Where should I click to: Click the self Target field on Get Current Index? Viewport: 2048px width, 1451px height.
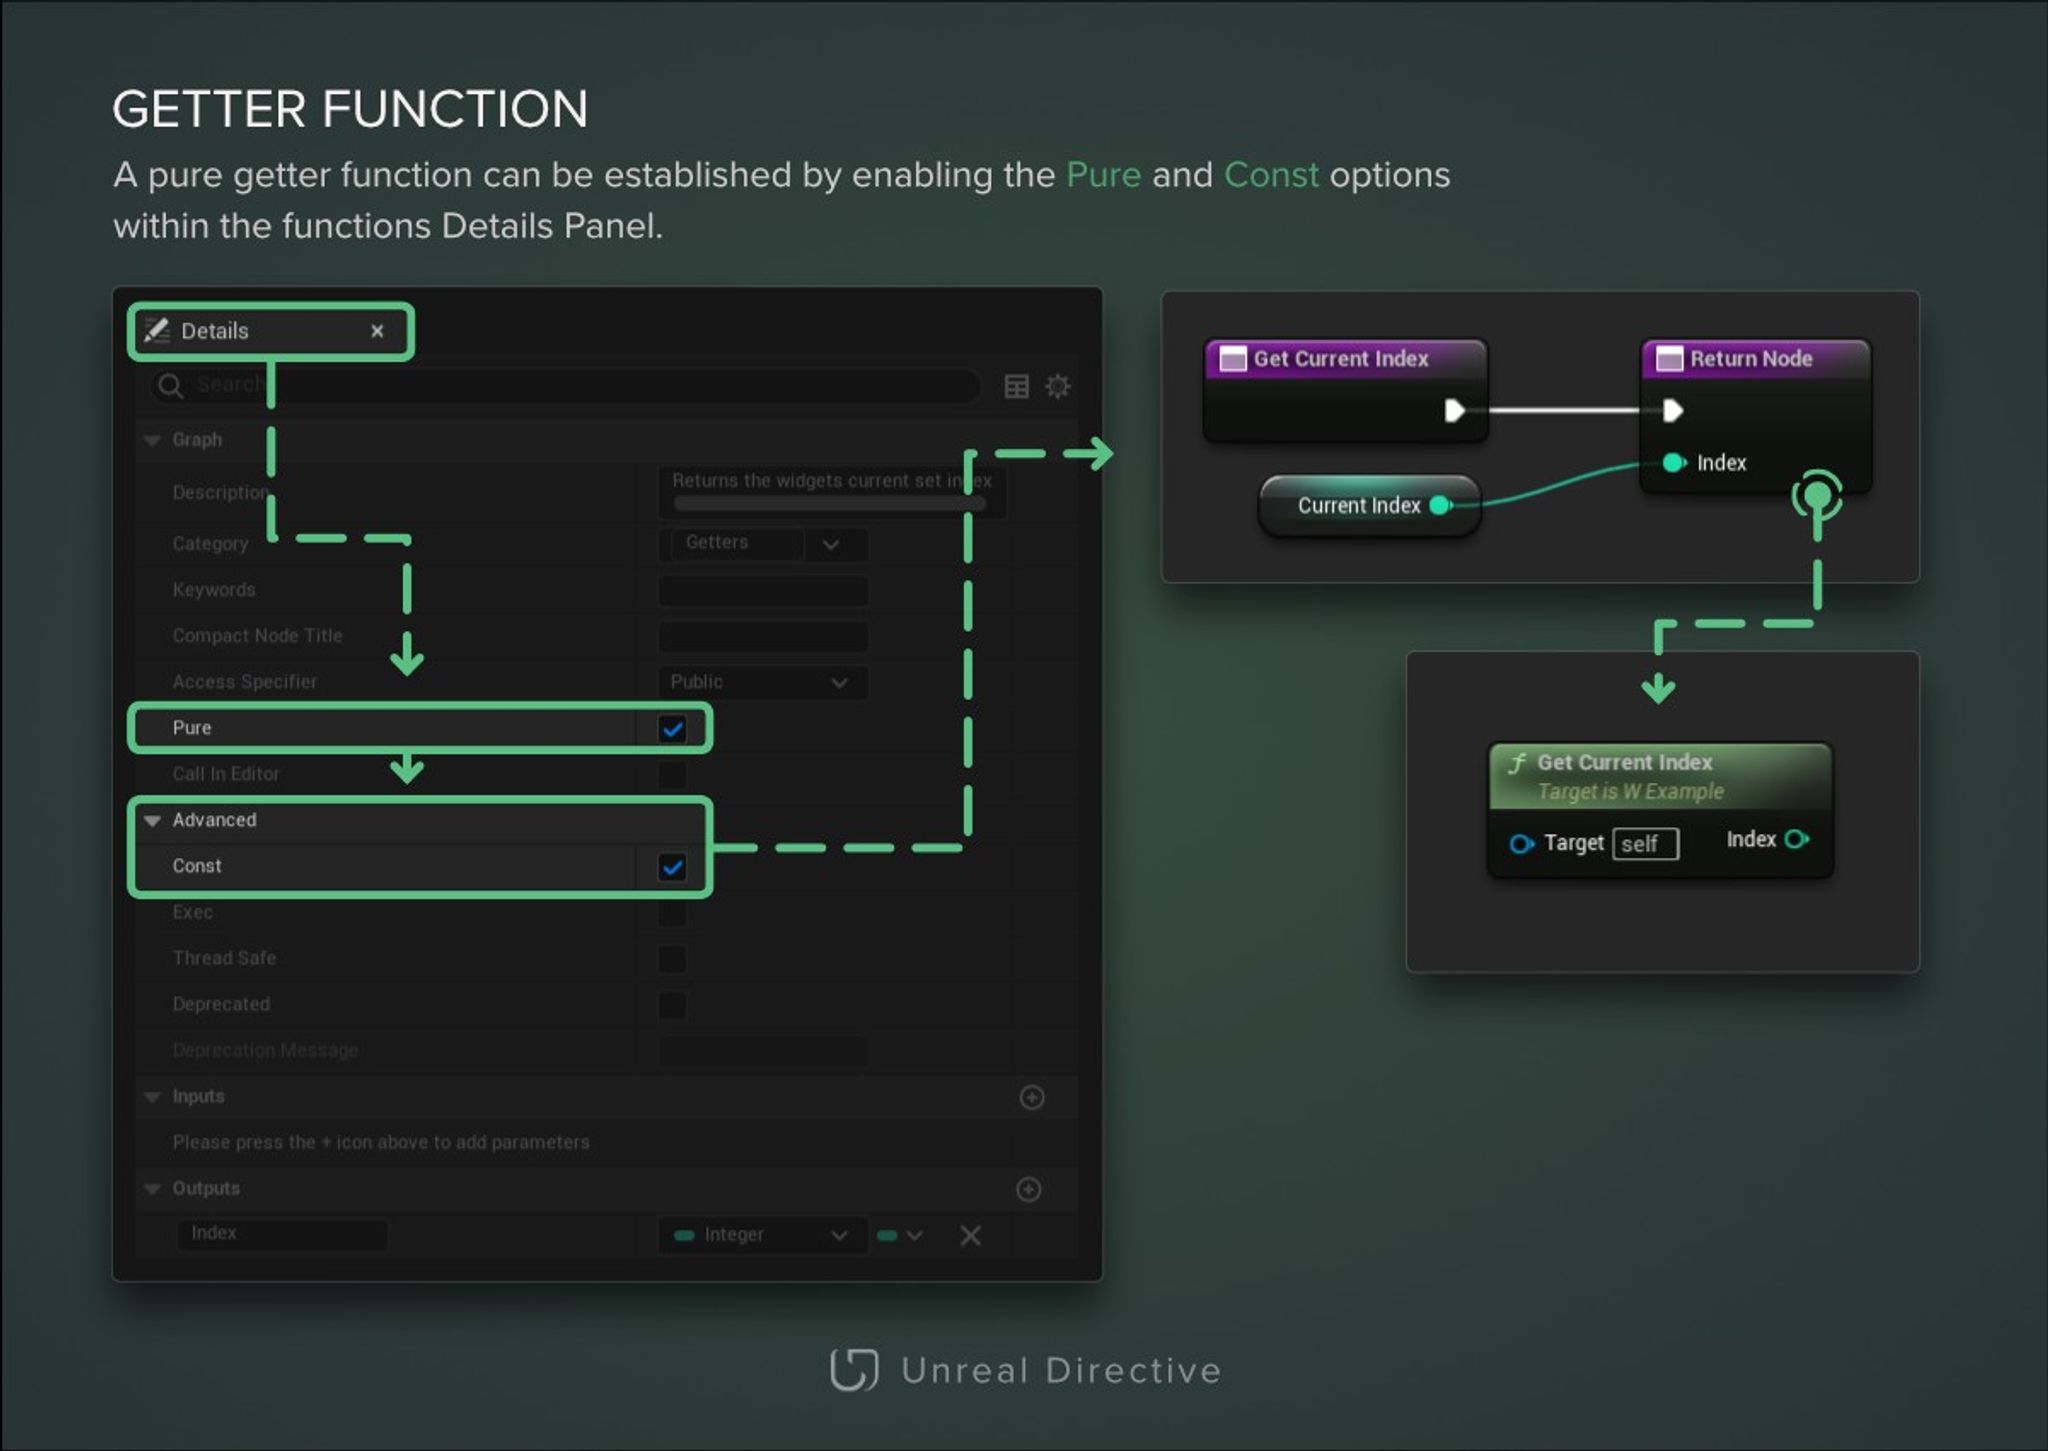point(1645,843)
